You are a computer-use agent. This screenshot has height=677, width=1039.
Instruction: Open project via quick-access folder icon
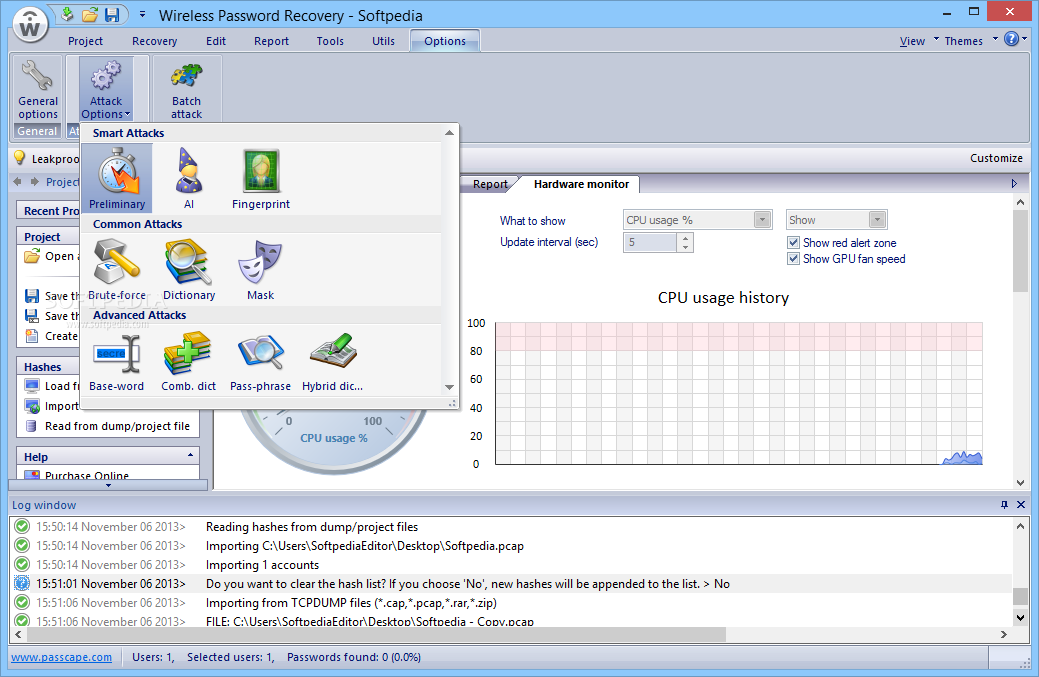pos(89,15)
